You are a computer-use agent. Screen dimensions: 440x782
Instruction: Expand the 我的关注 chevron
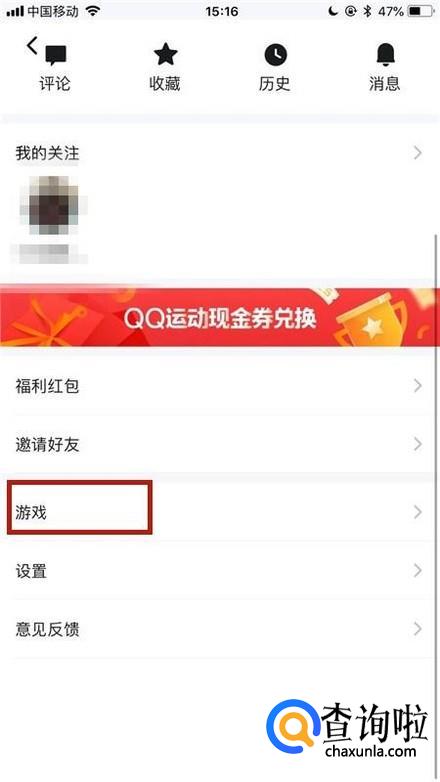click(x=418, y=153)
